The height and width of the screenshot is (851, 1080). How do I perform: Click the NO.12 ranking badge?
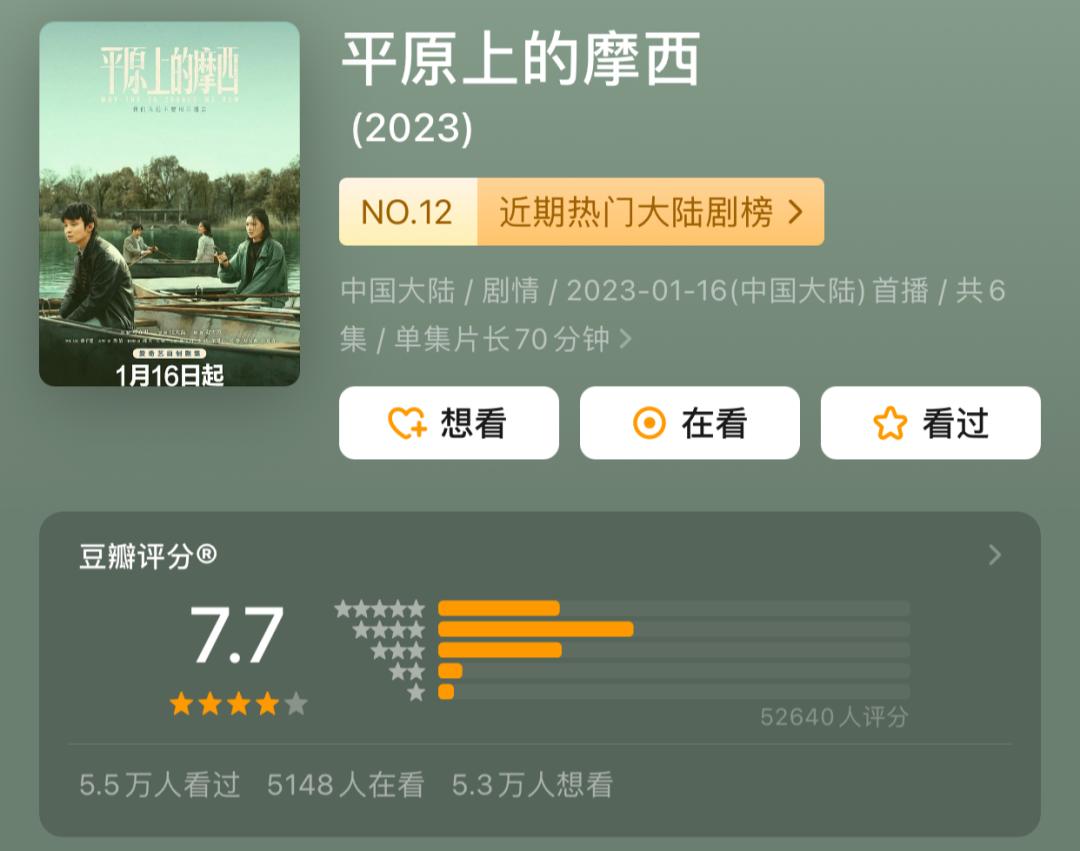point(408,212)
